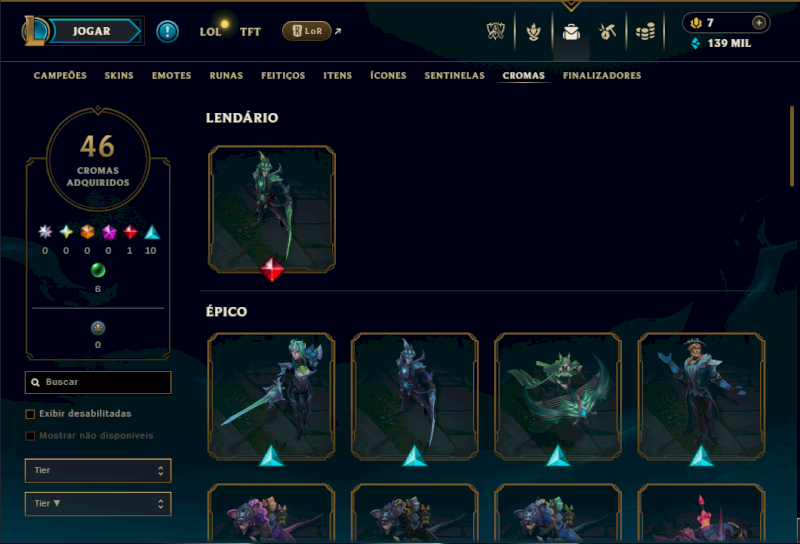Viewport: 800px width, 544px height.
Task: Open the Tier sort order dropdown
Action: point(98,504)
